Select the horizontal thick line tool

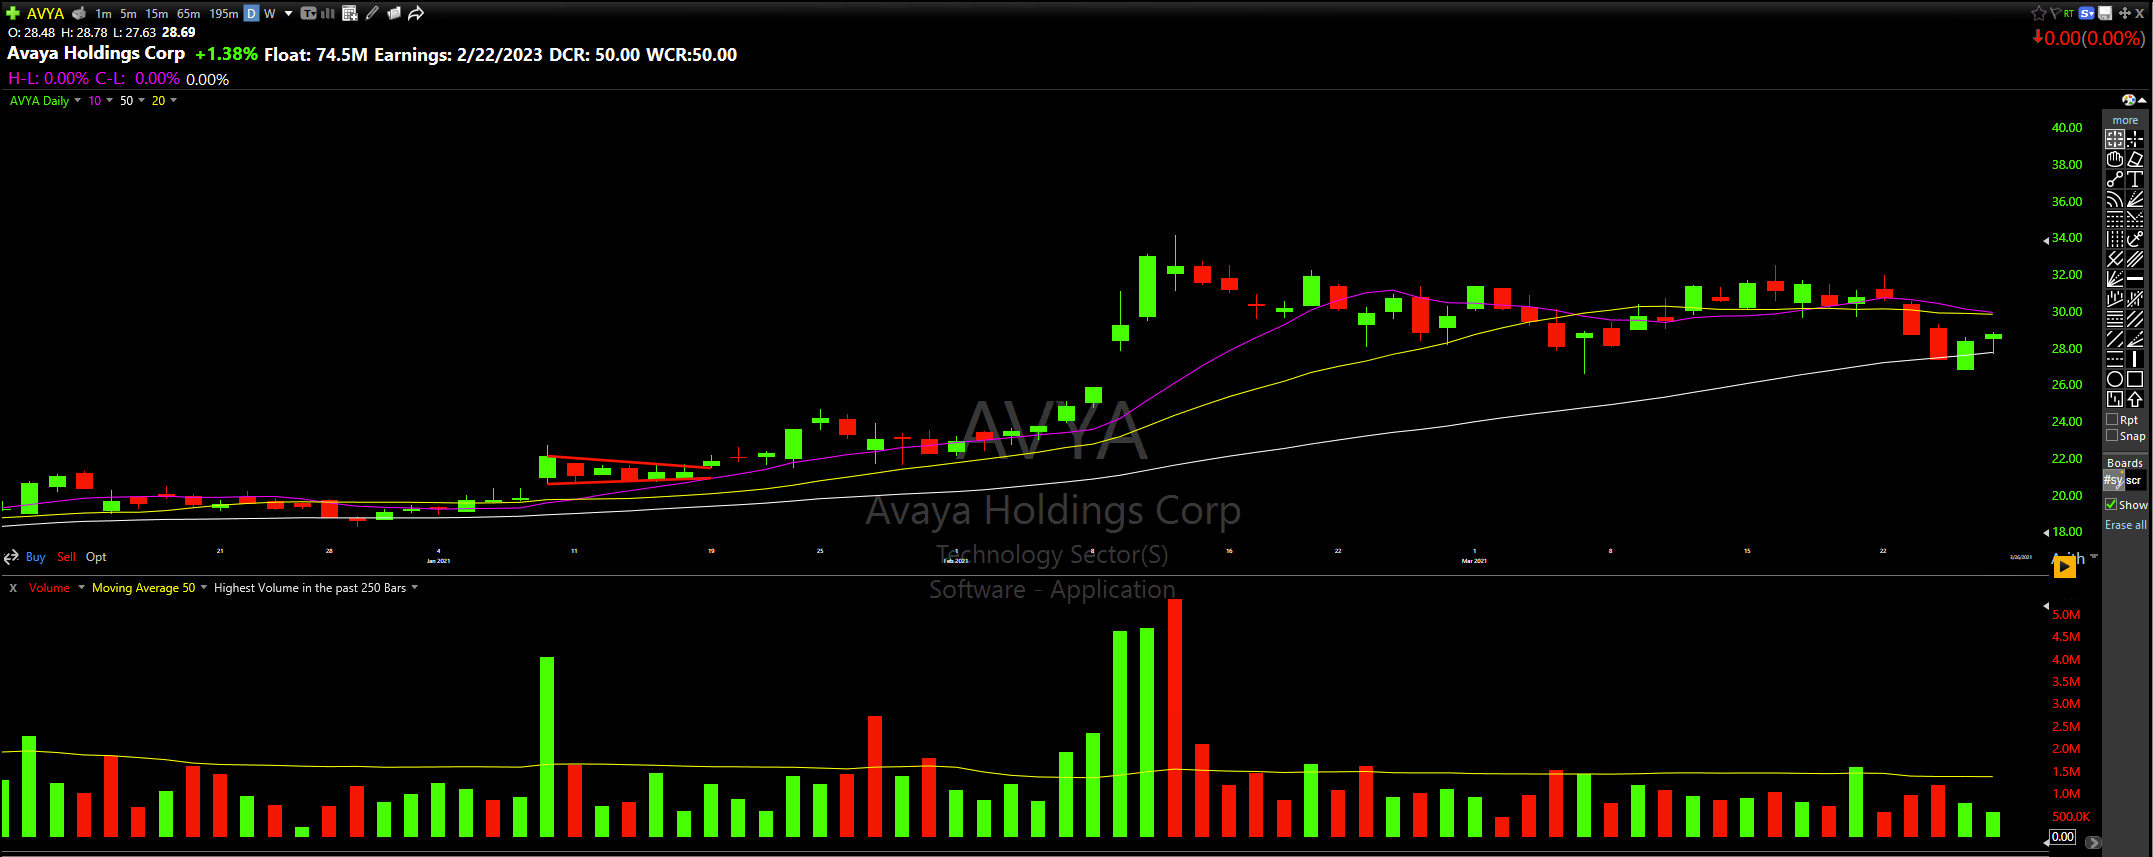point(2135,279)
